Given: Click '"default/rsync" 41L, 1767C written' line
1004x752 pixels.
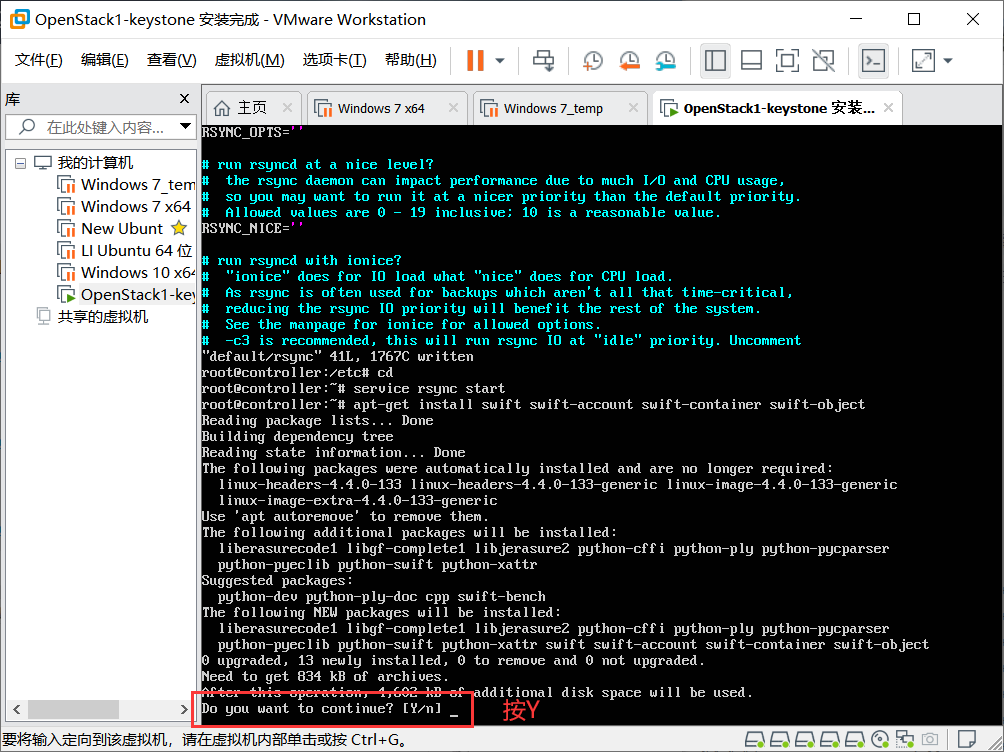Looking at the screenshot, I should (x=337, y=356).
